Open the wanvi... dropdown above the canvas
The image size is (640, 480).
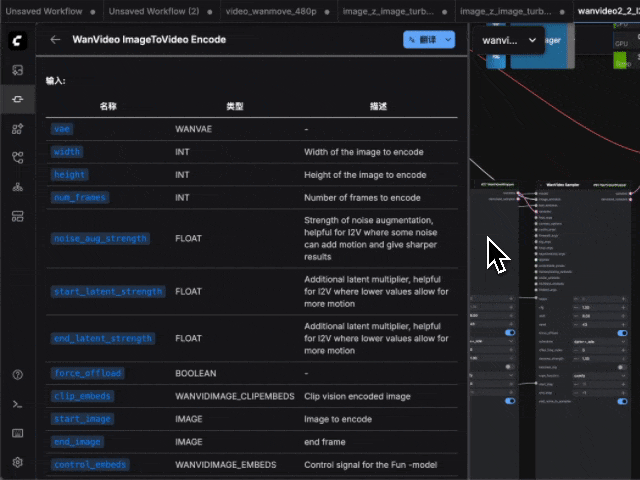point(508,40)
